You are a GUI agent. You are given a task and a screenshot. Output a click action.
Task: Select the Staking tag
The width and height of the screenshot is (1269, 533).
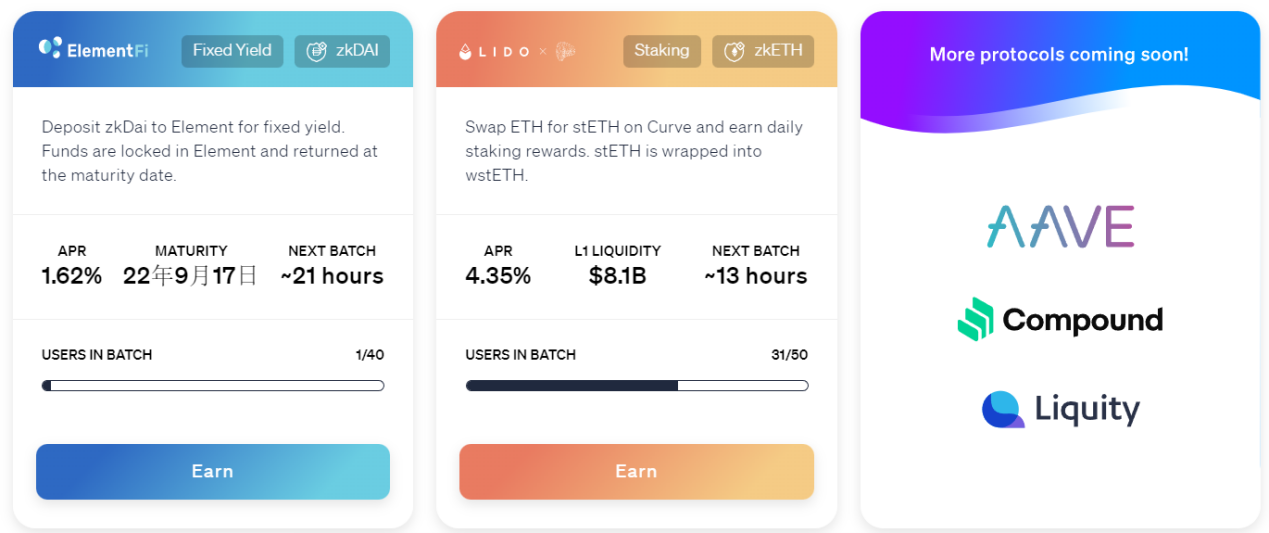(661, 51)
